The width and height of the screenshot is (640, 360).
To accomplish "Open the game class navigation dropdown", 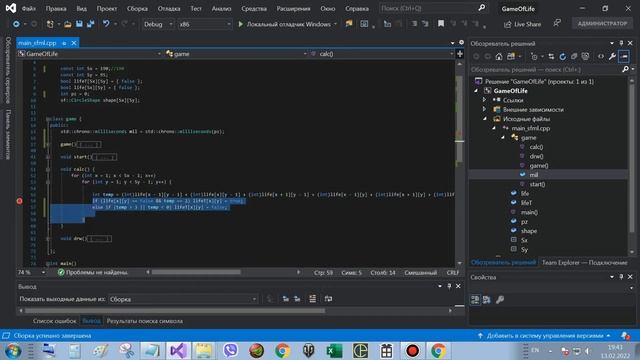I will (236, 54).
